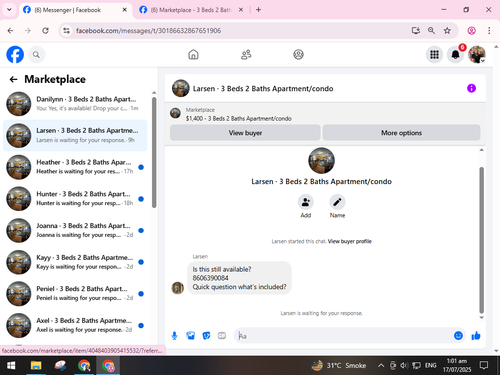Image resolution: width=500 pixels, height=375 pixels.
Task: Open the Facebook apps grid menu
Action: point(434,54)
